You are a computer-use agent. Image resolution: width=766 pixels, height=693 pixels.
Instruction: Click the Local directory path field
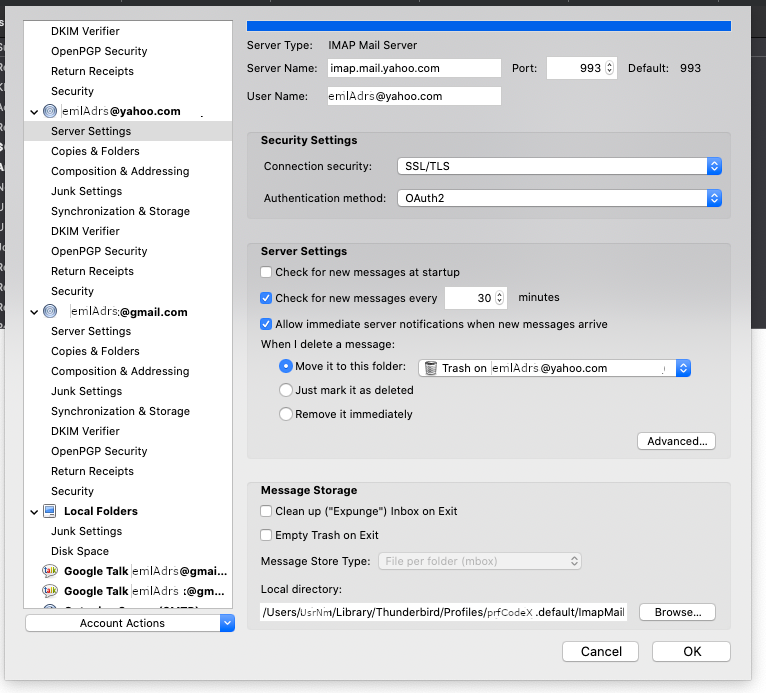click(x=444, y=612)
